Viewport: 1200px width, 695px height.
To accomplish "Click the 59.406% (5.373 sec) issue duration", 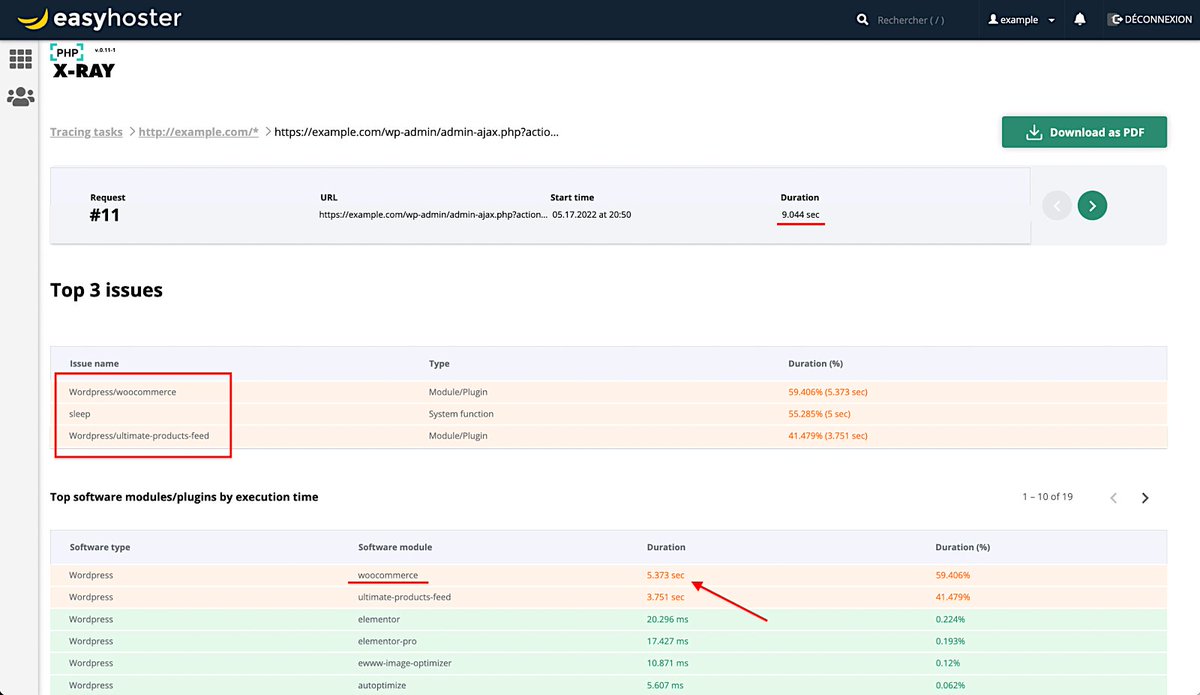I will pos(828,392).
